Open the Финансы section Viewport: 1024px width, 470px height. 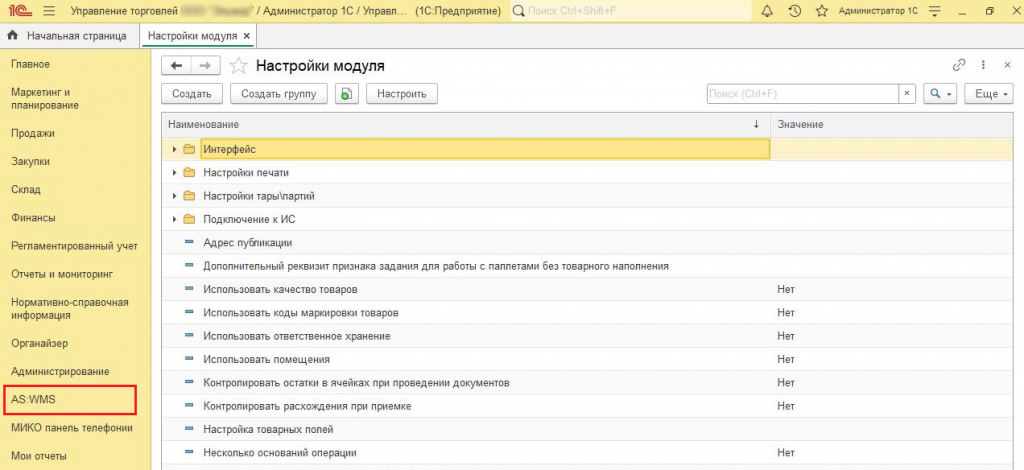click(33, 217)
